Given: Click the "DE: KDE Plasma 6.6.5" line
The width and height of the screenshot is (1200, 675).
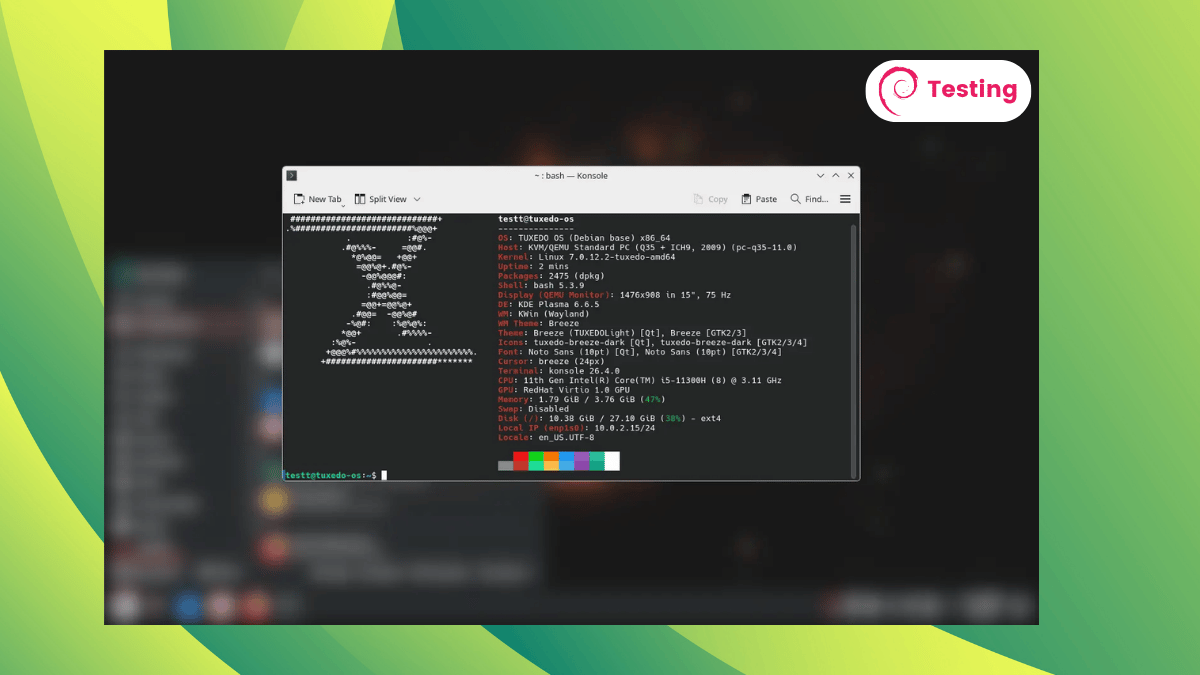Looking at the screenshot, I should (548, 304).
